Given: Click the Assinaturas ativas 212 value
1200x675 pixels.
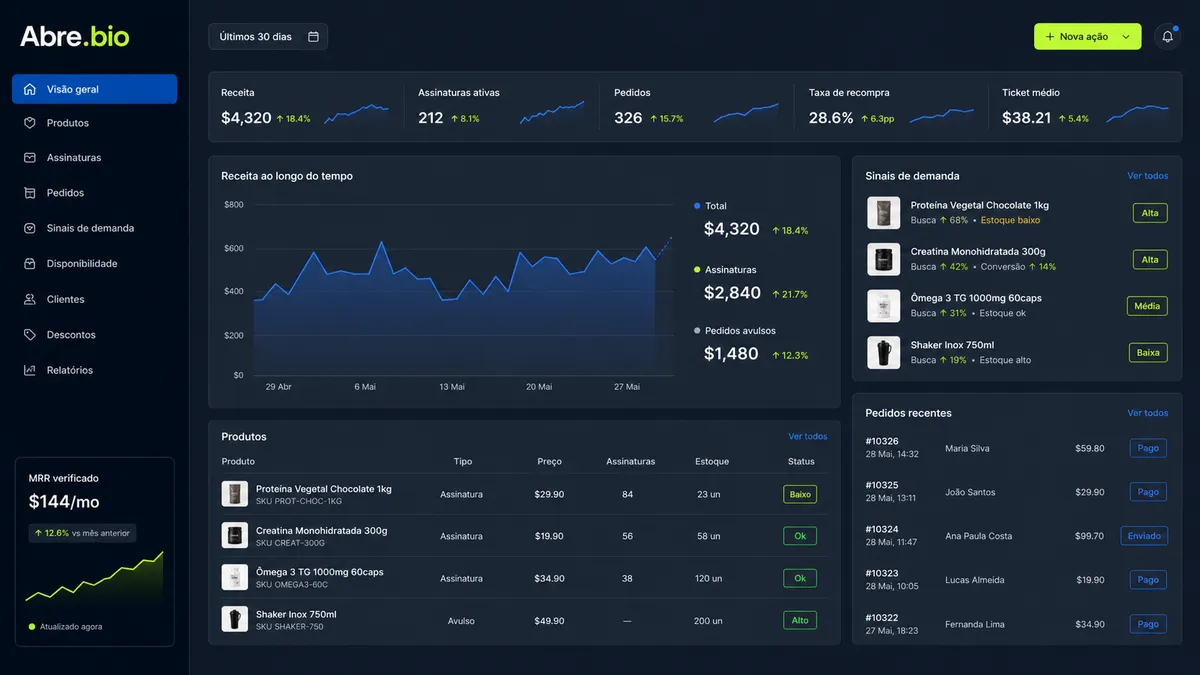Looking at the screenshot, I should click(431, 118).
